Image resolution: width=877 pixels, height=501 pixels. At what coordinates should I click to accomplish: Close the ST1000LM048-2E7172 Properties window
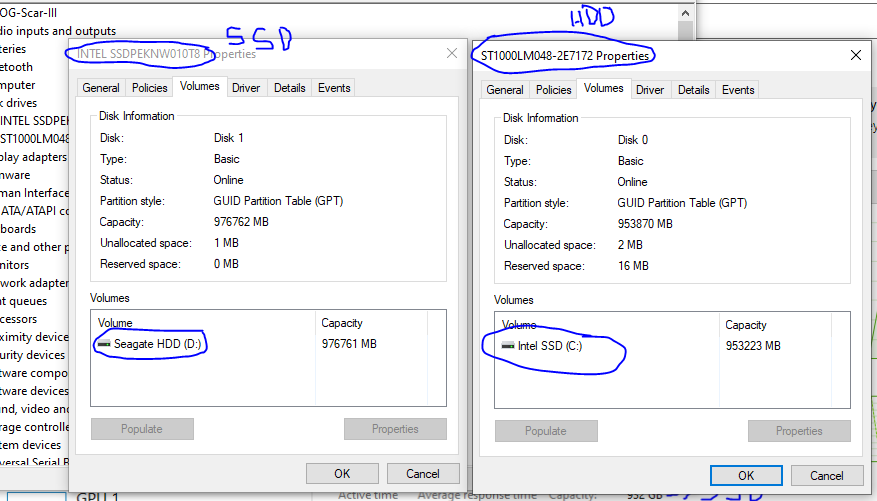(x=856, y=55)
